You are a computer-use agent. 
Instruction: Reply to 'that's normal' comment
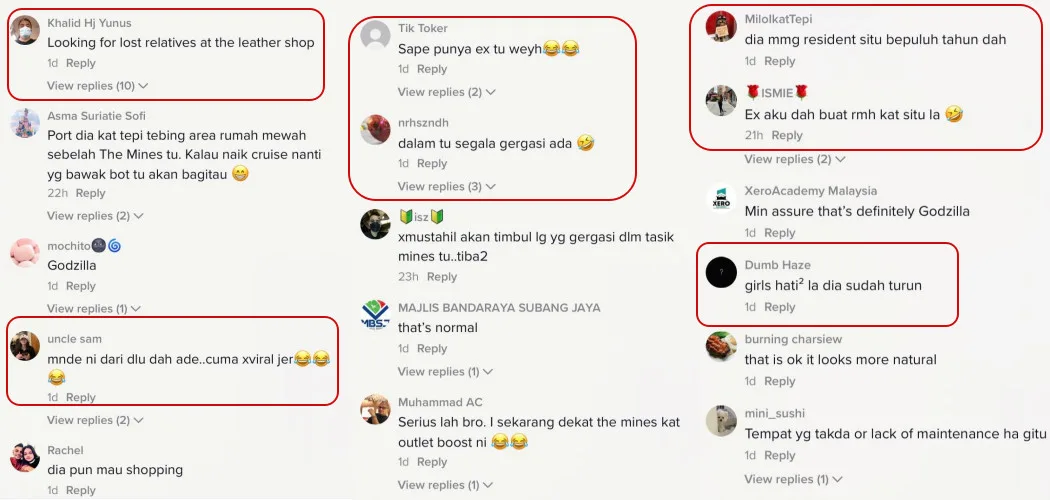(x=432, y=349)
